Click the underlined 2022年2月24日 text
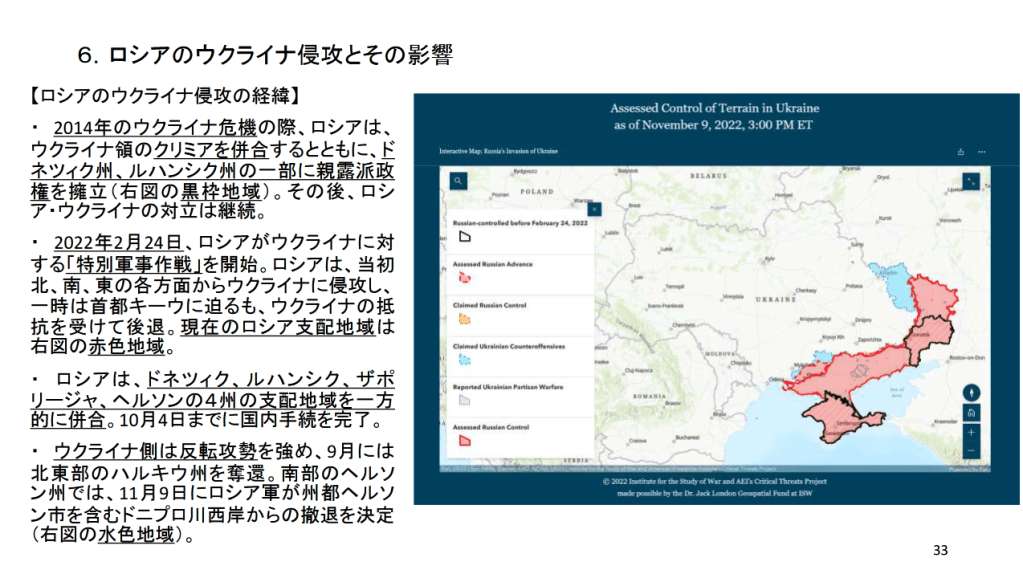Screen dimensions: 1023x574 pyautogui.click(x=117, y=243)
